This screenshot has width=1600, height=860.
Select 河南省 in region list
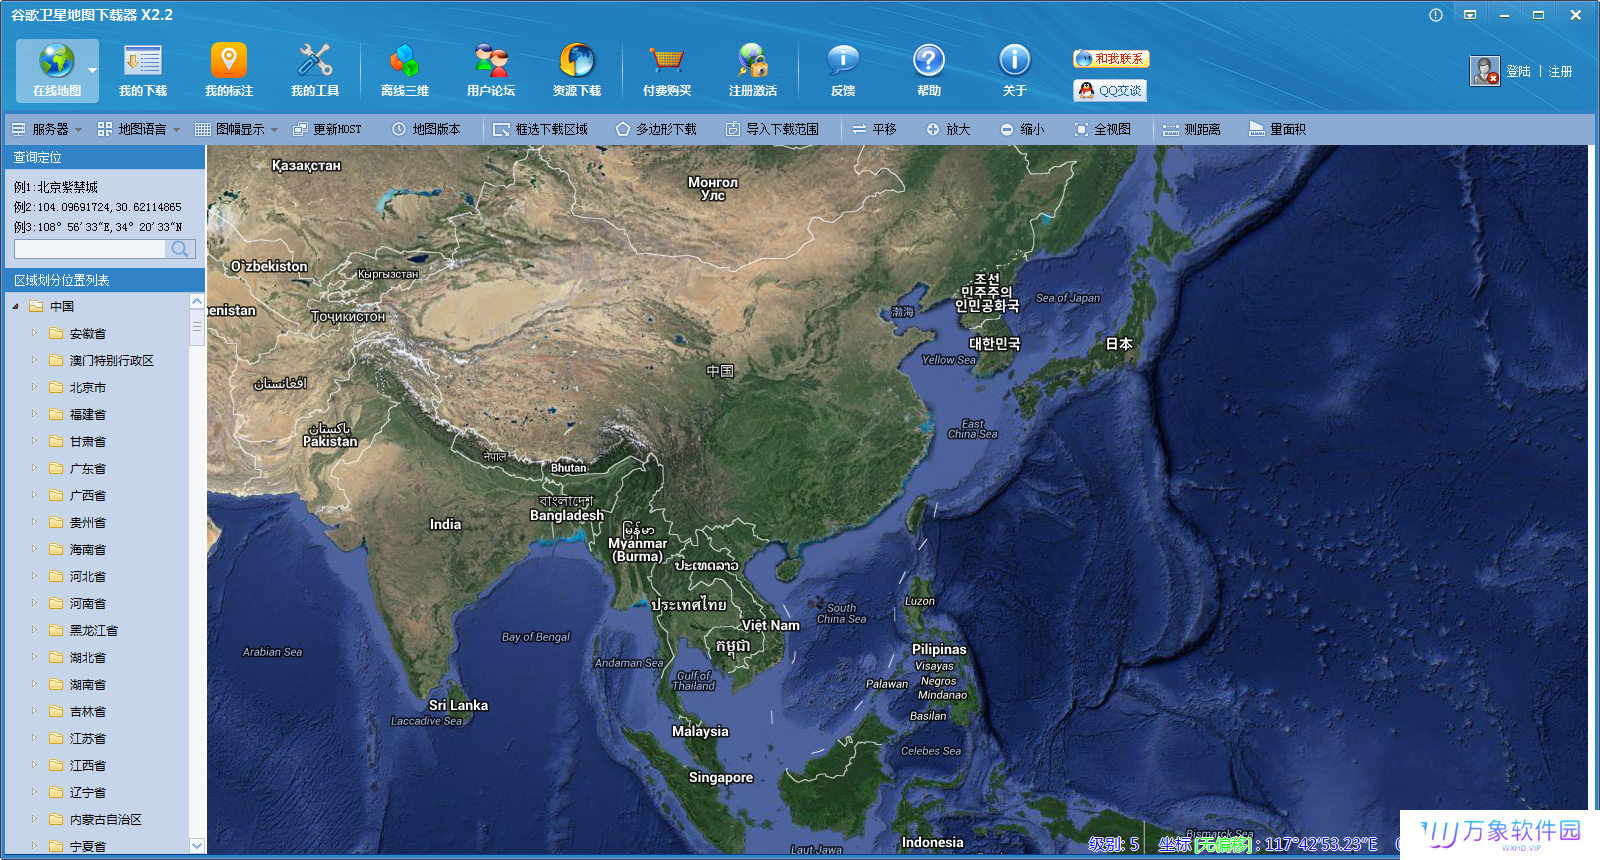87,604
